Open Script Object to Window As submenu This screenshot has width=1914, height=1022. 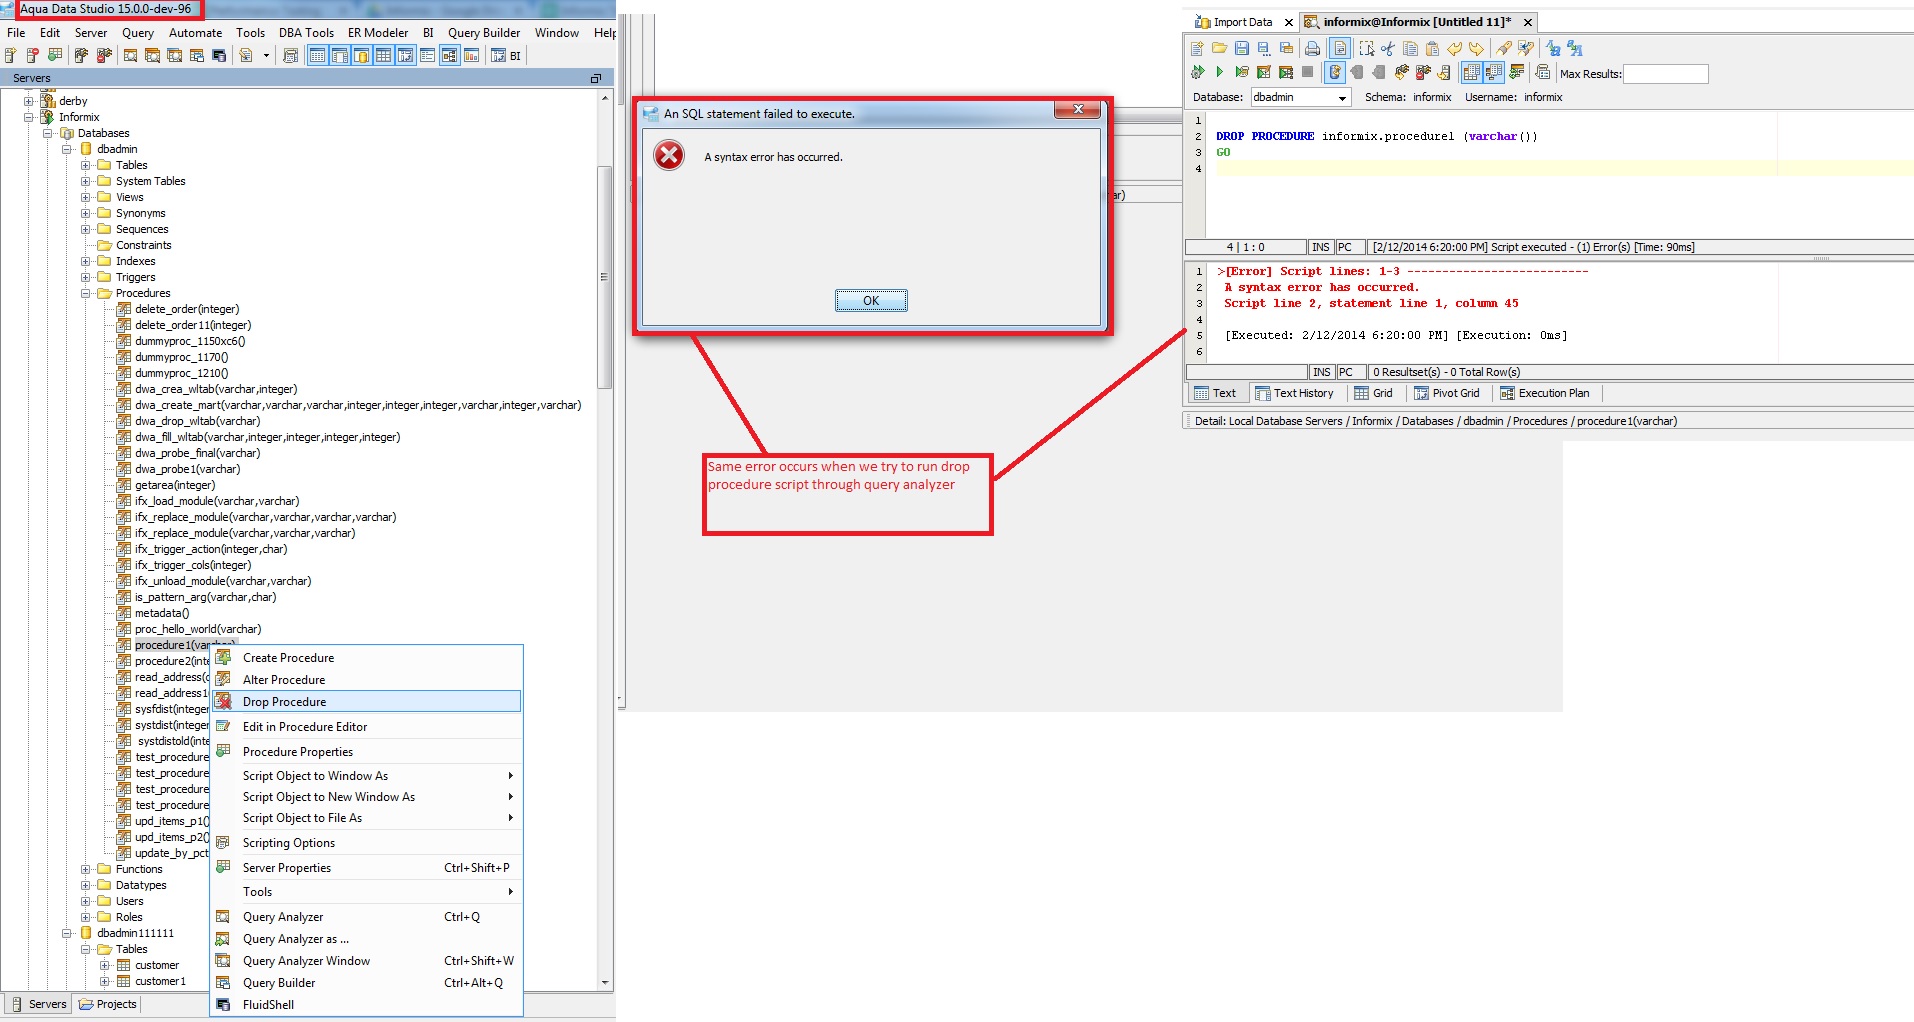click(366, 775)
